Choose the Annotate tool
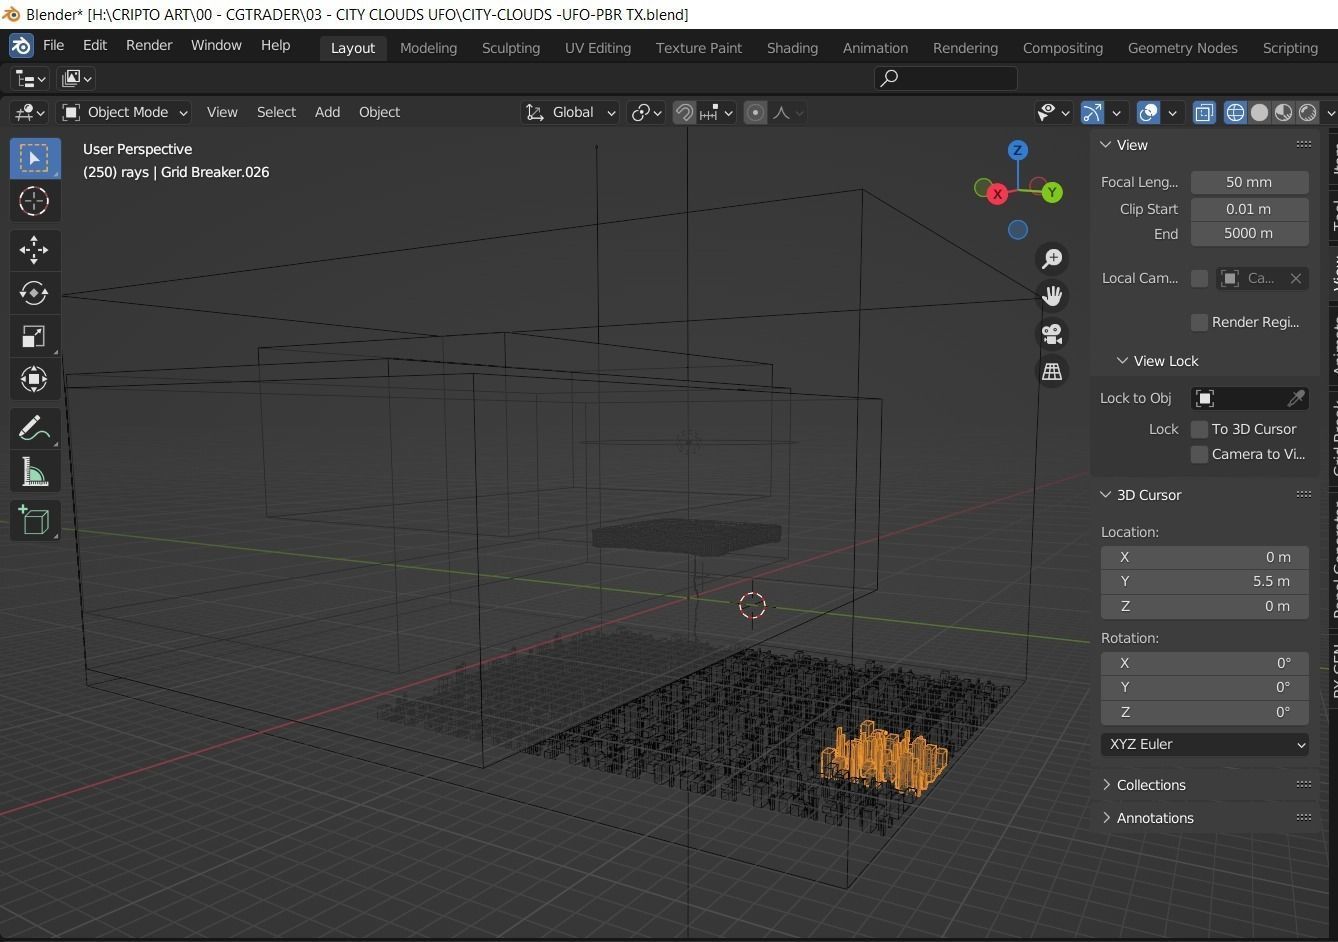1338x942 pixels. (x=34, y=429)
